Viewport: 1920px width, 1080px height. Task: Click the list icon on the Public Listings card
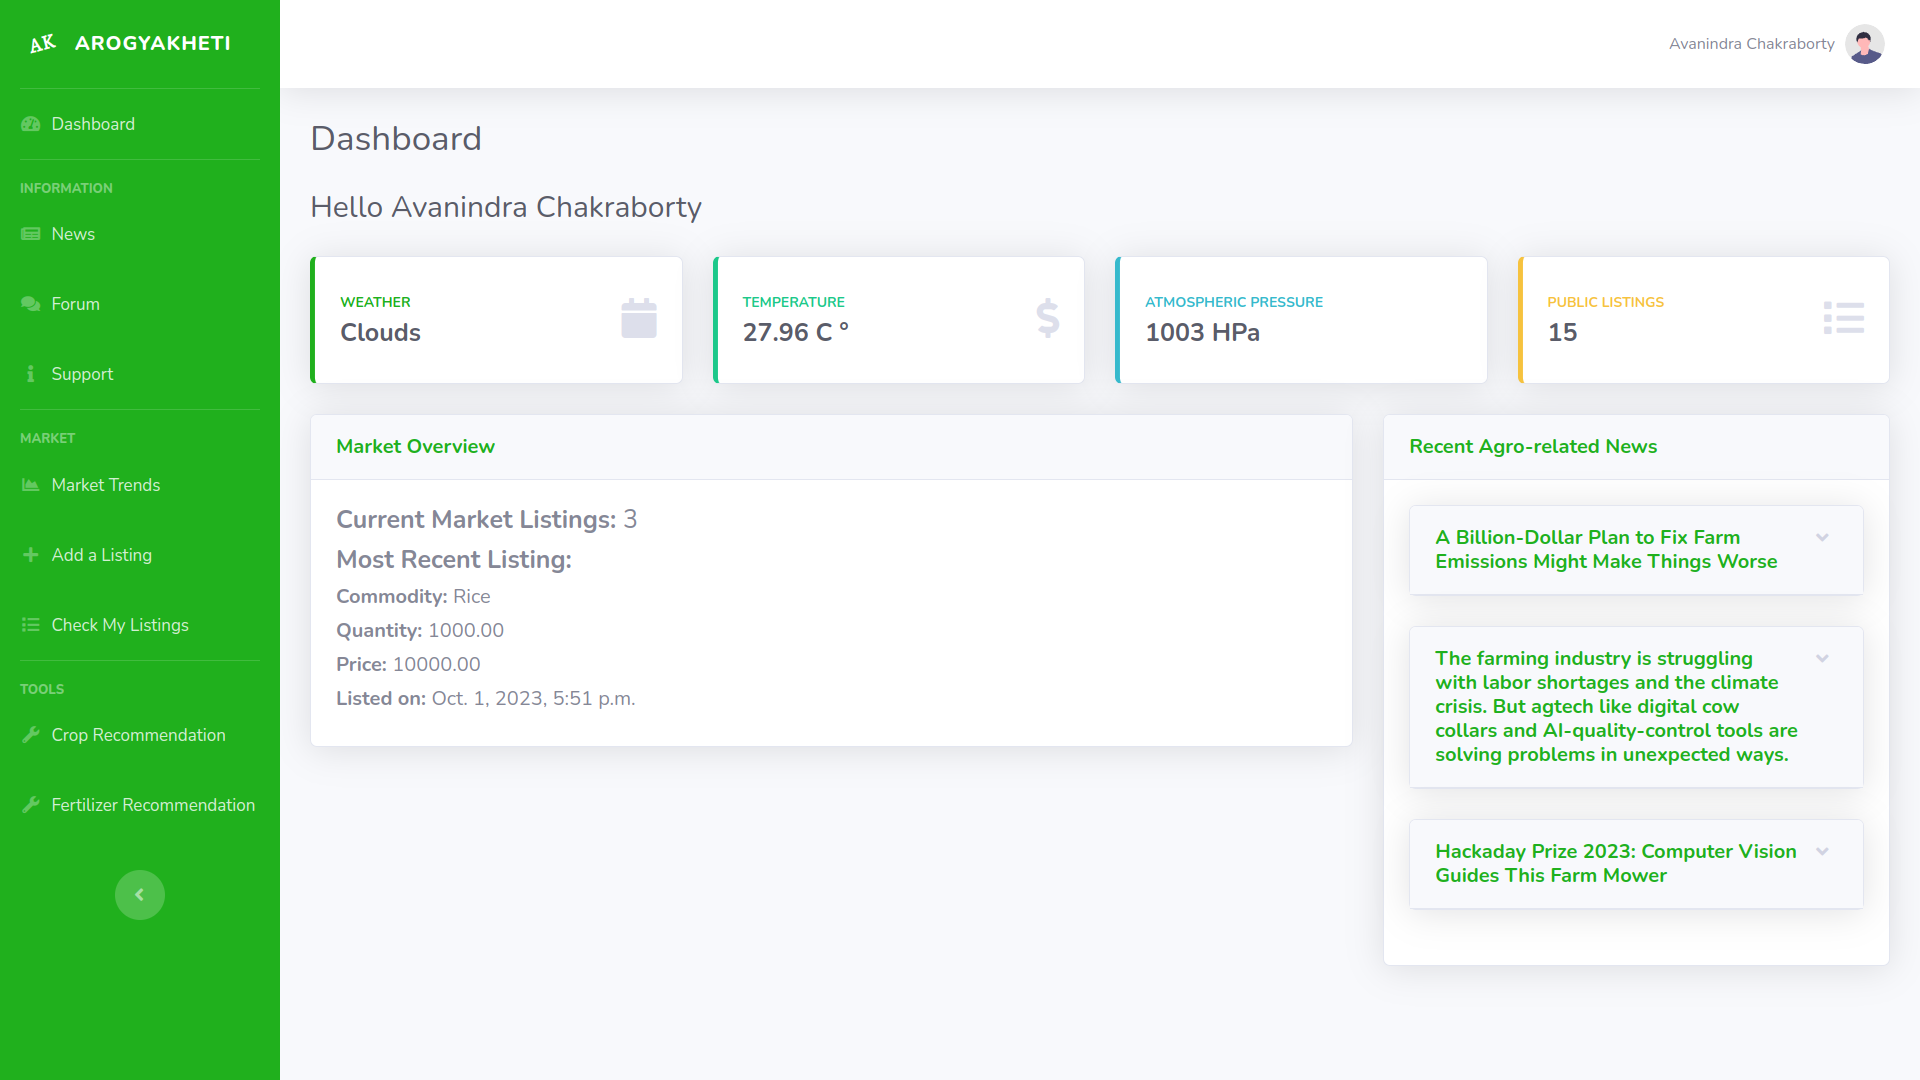point(1843,318)
